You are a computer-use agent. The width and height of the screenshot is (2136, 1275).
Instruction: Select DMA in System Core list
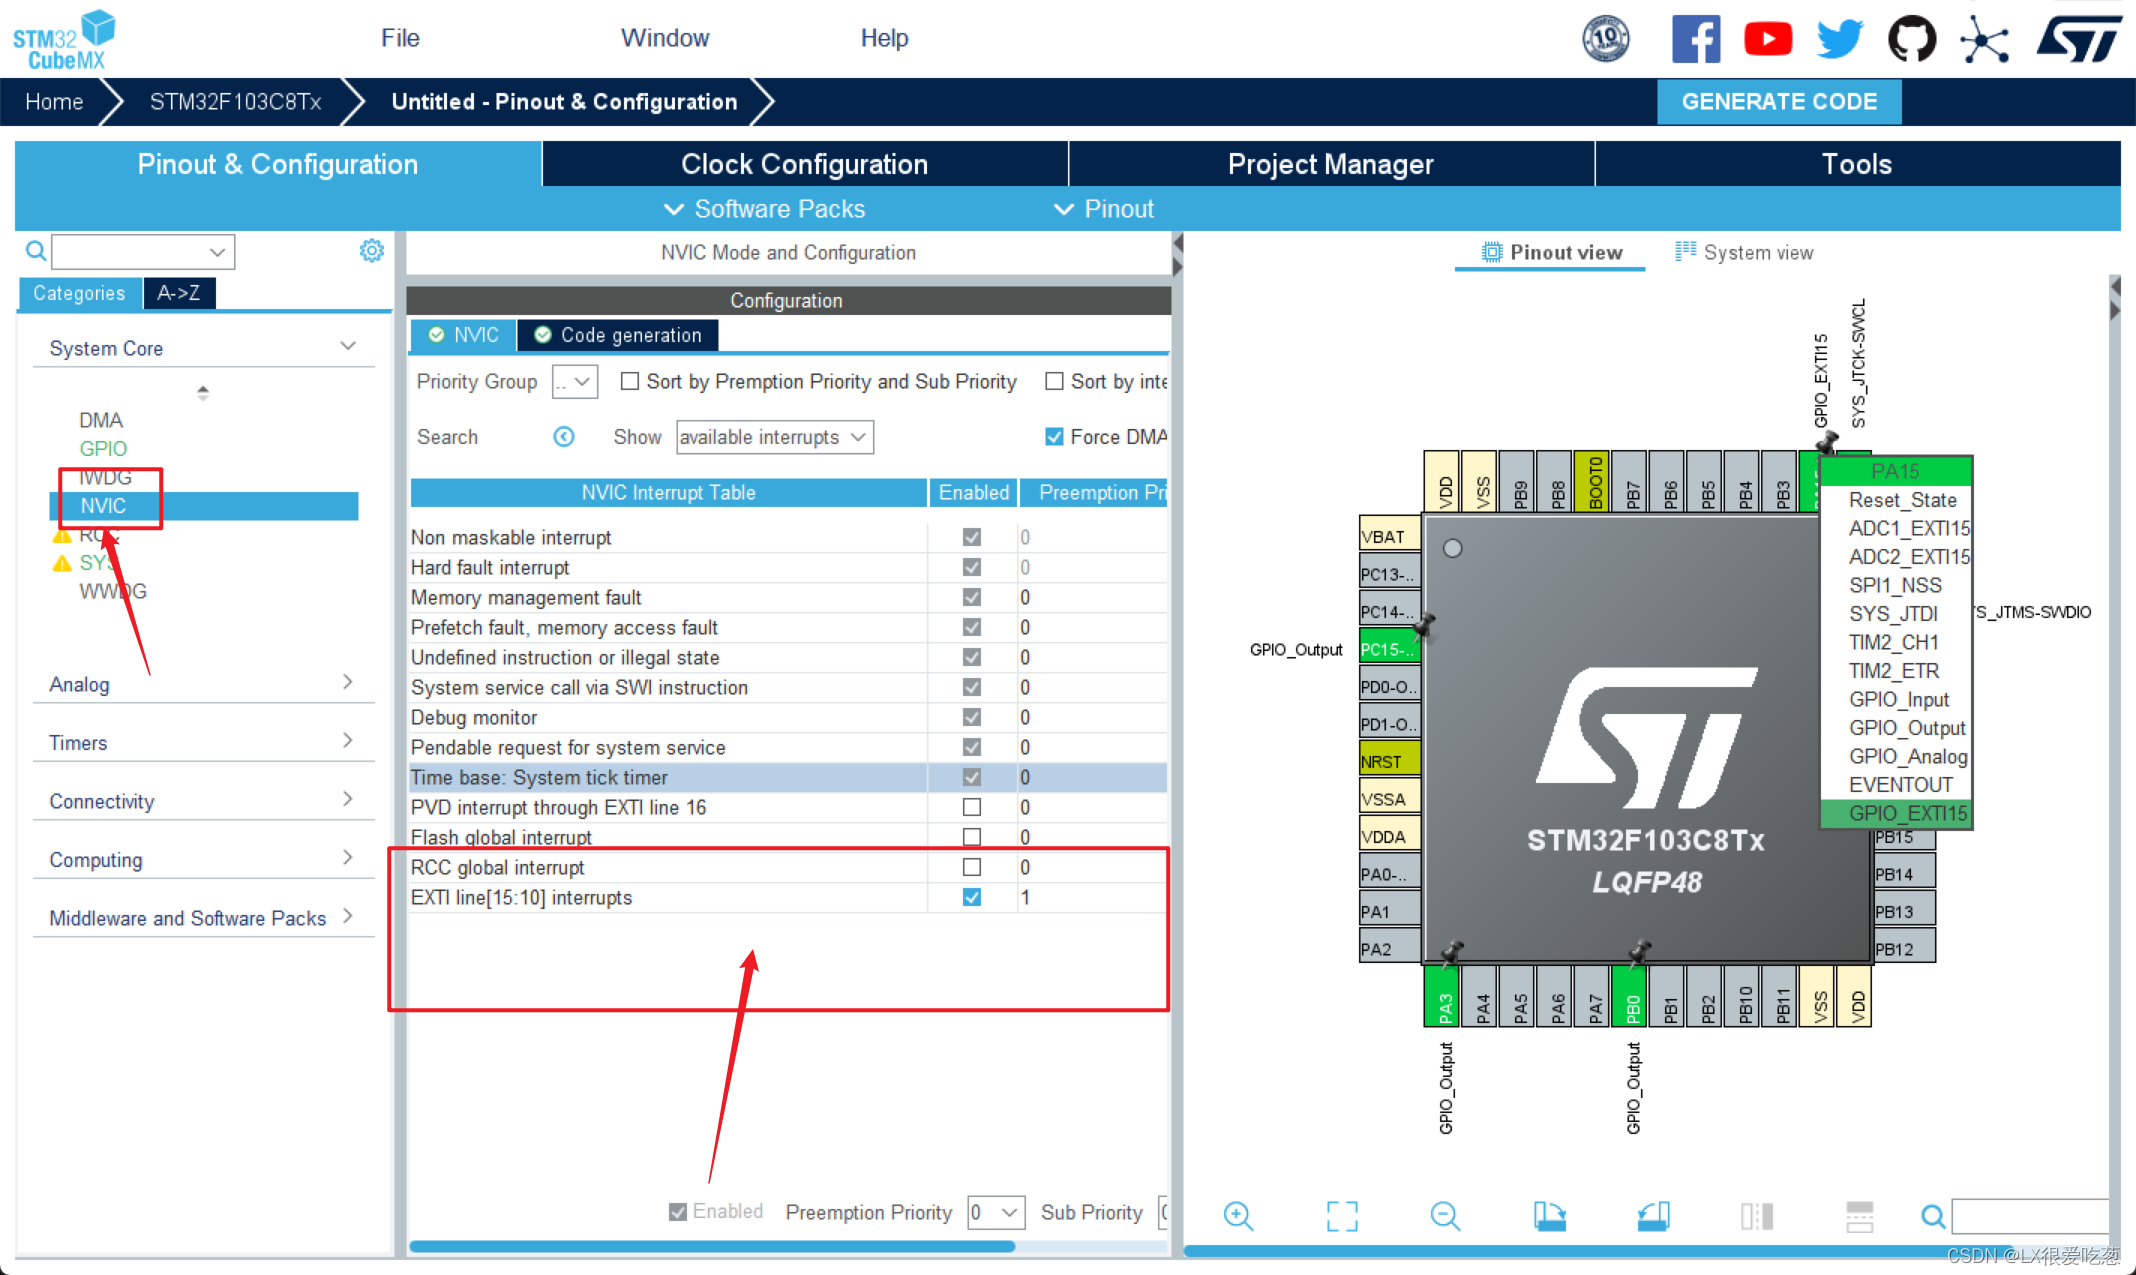[100, 420]
